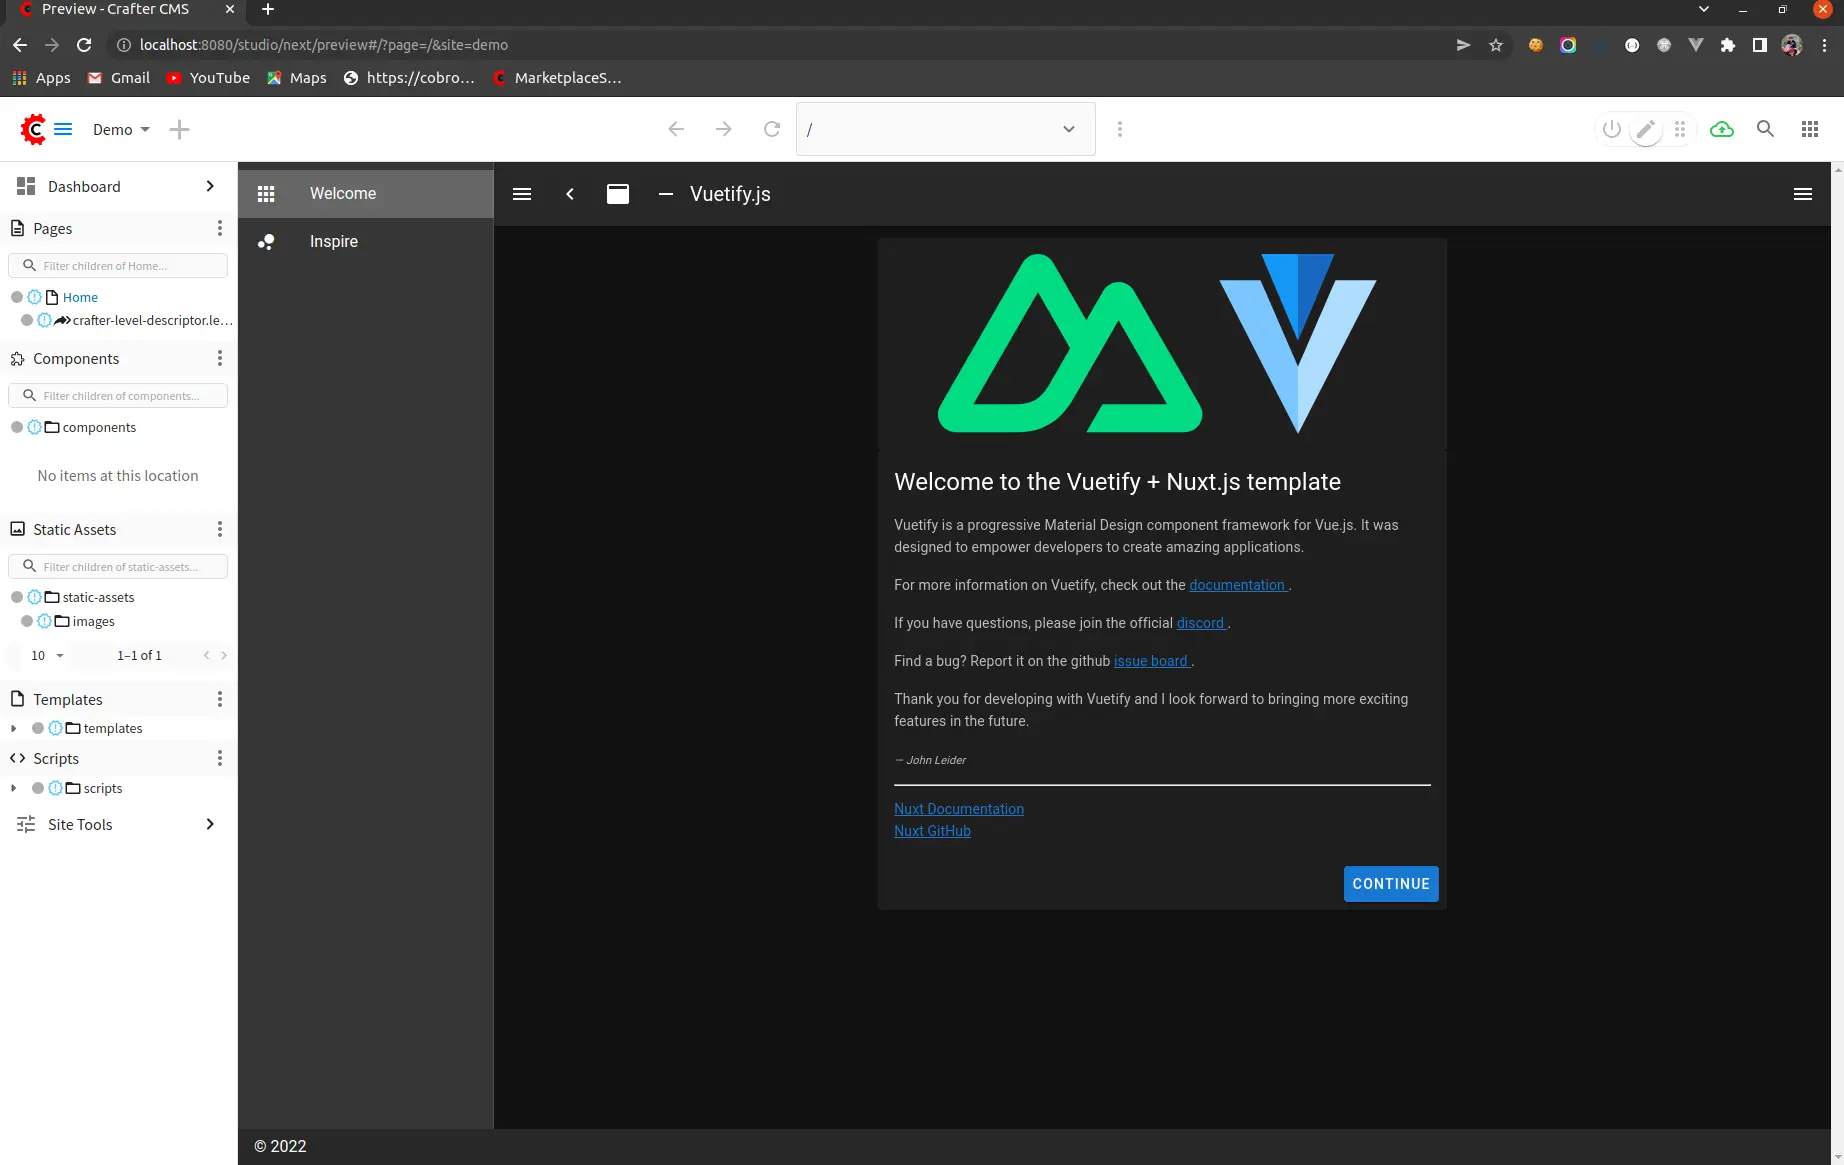Click the publish cloud upload icon

click(1721, 129)
